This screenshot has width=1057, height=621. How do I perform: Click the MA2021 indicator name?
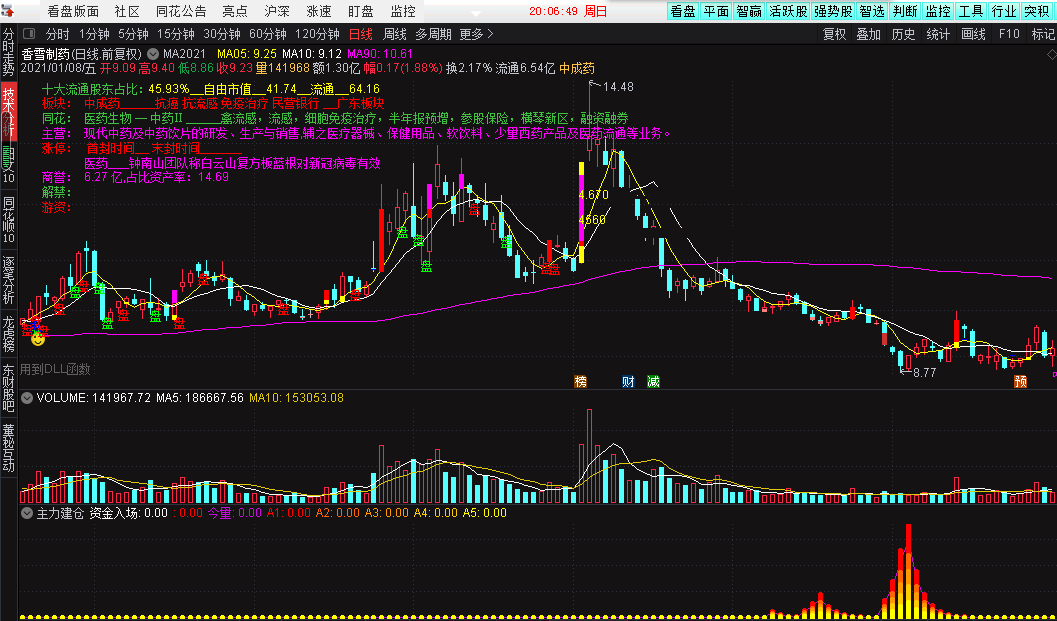(x=184, y=54)
